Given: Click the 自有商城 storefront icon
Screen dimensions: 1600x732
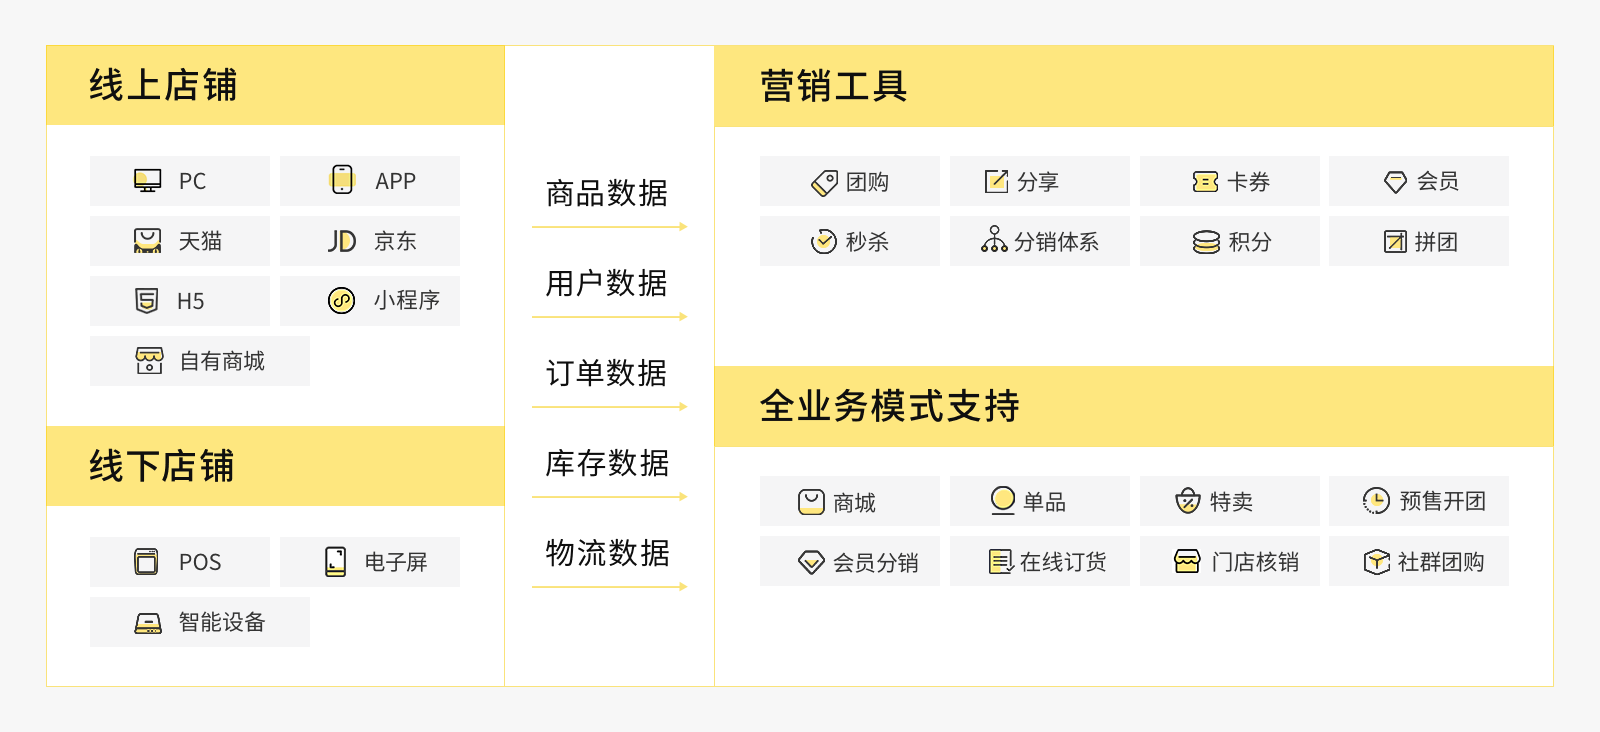Looking at the screenshot, I should [149, 361].
